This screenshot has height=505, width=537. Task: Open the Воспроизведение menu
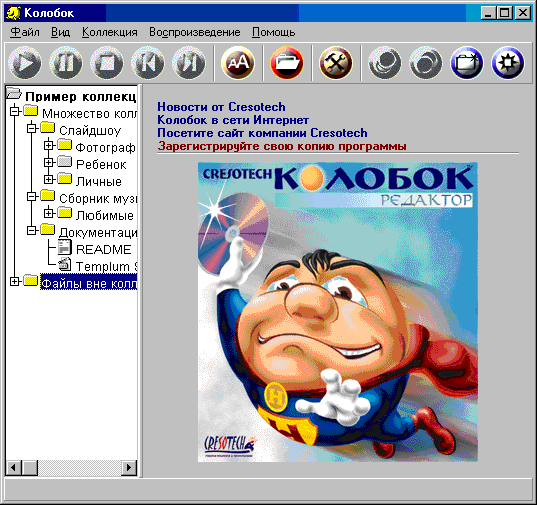tap(195, 32)
